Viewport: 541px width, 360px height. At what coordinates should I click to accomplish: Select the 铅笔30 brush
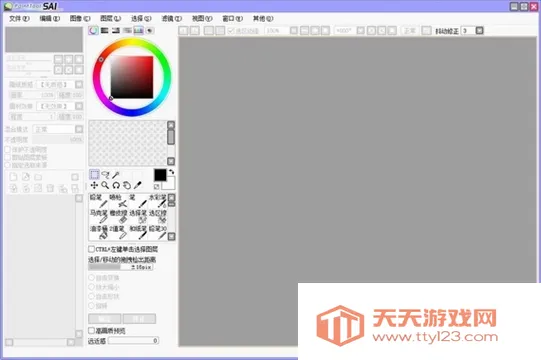point(157,232)
